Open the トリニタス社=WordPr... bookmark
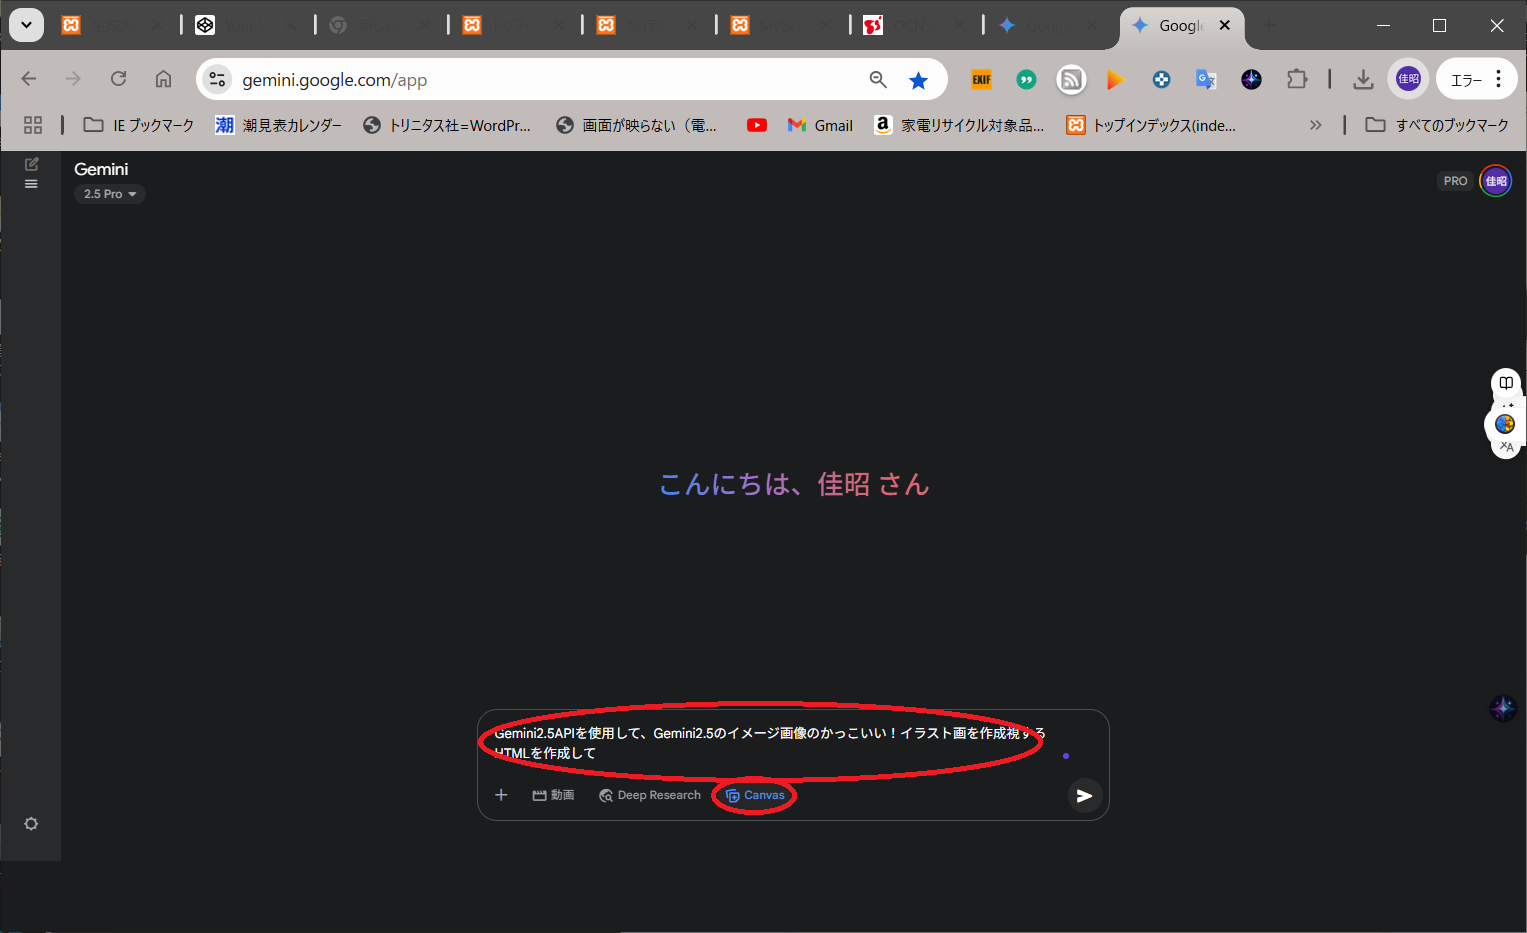 click(x=447, y=125)
